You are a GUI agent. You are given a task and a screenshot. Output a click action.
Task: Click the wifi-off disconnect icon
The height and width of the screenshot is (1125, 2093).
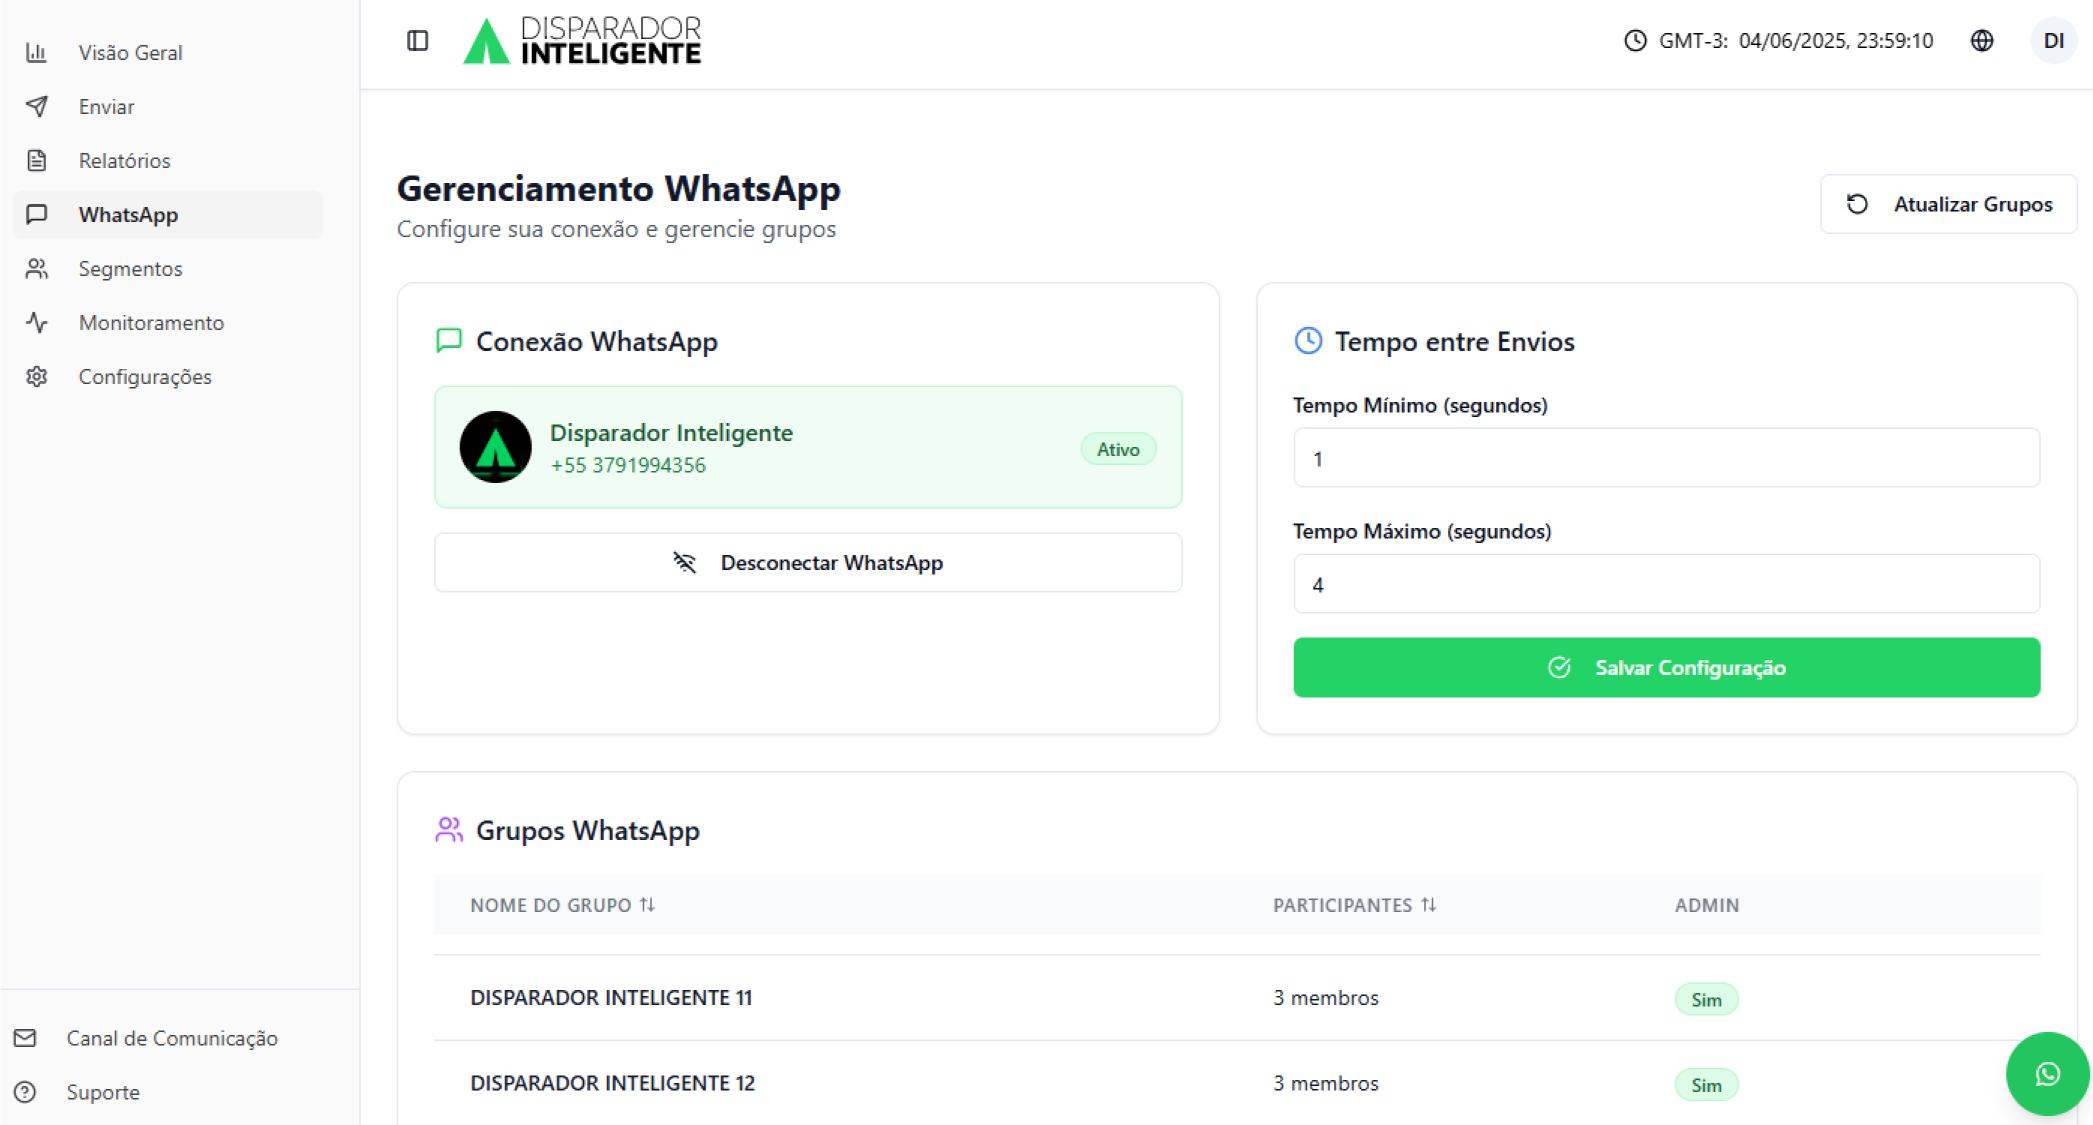click(685, 563)
